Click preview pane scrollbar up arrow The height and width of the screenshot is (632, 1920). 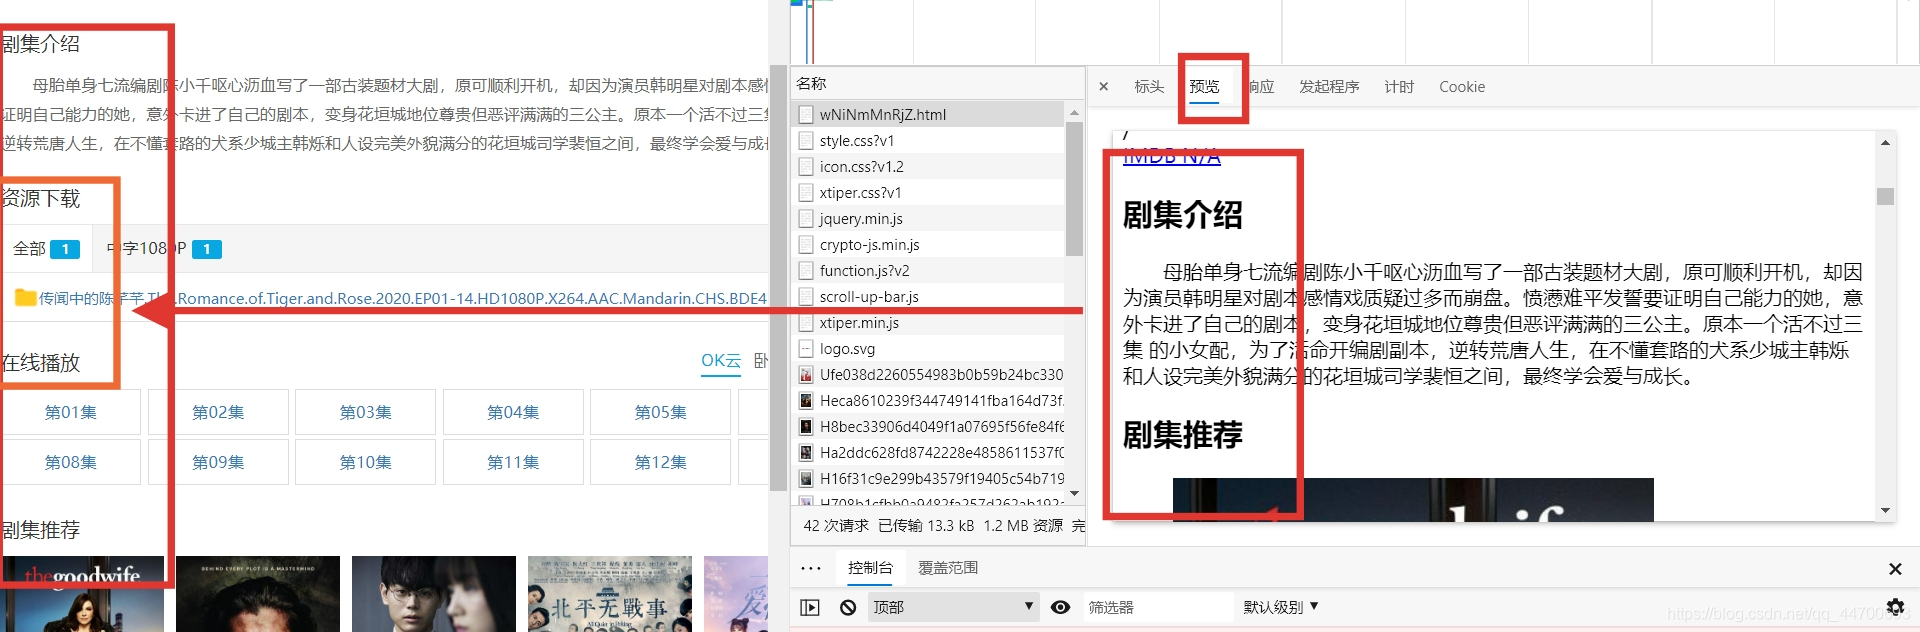(1885, 143)
